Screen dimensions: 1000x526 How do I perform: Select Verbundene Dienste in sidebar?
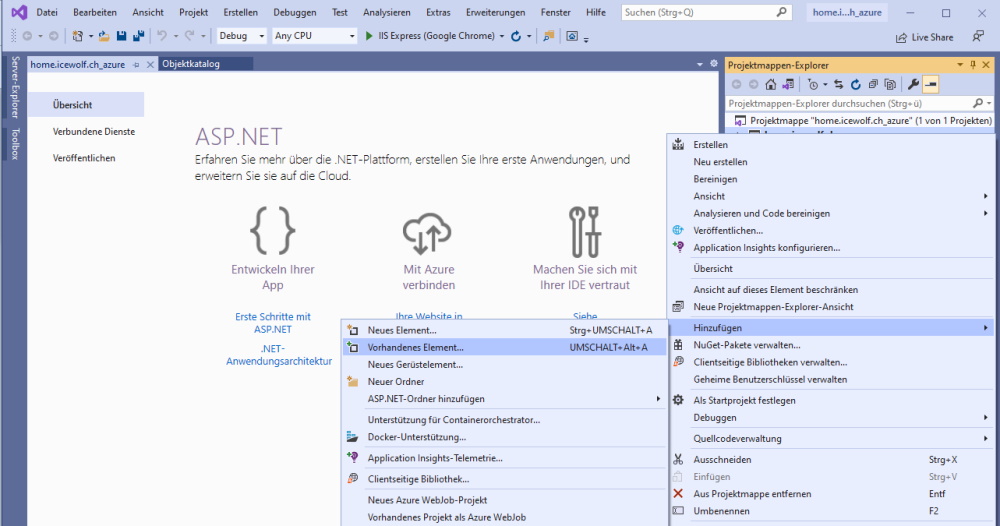pyautogui.click(x=94, y=131)
